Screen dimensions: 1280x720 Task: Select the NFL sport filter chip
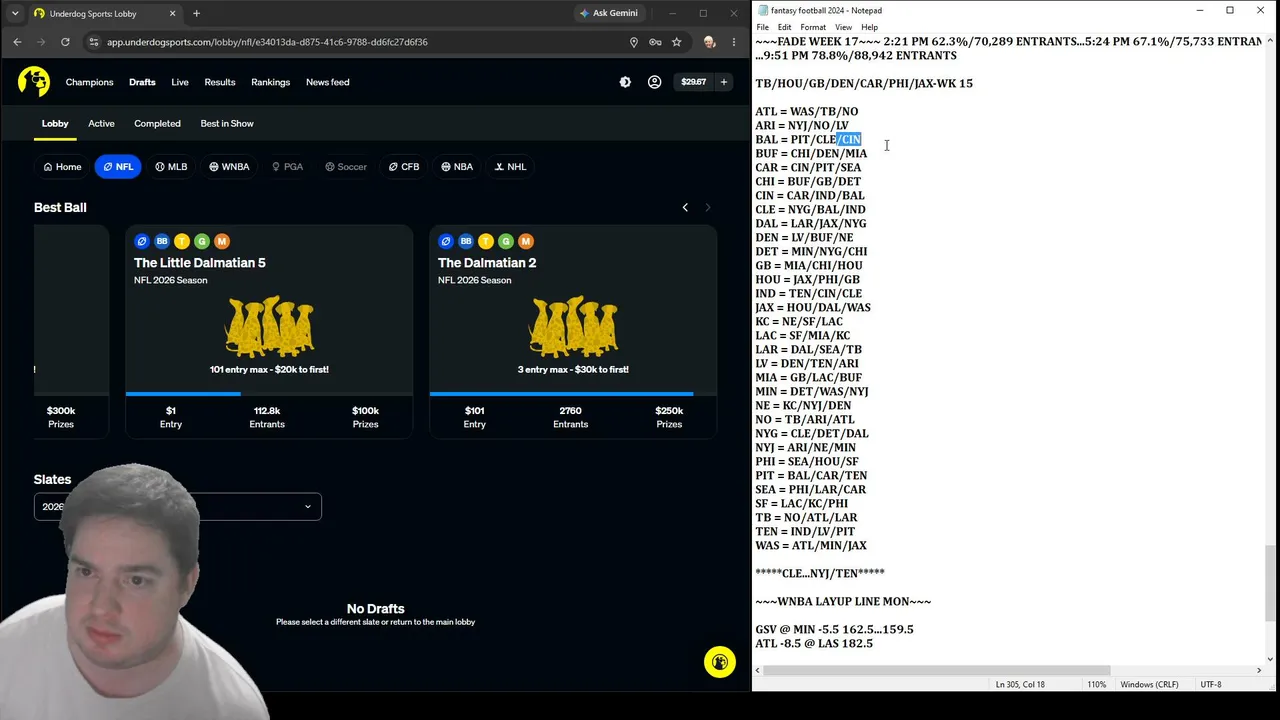pos(118,167)
